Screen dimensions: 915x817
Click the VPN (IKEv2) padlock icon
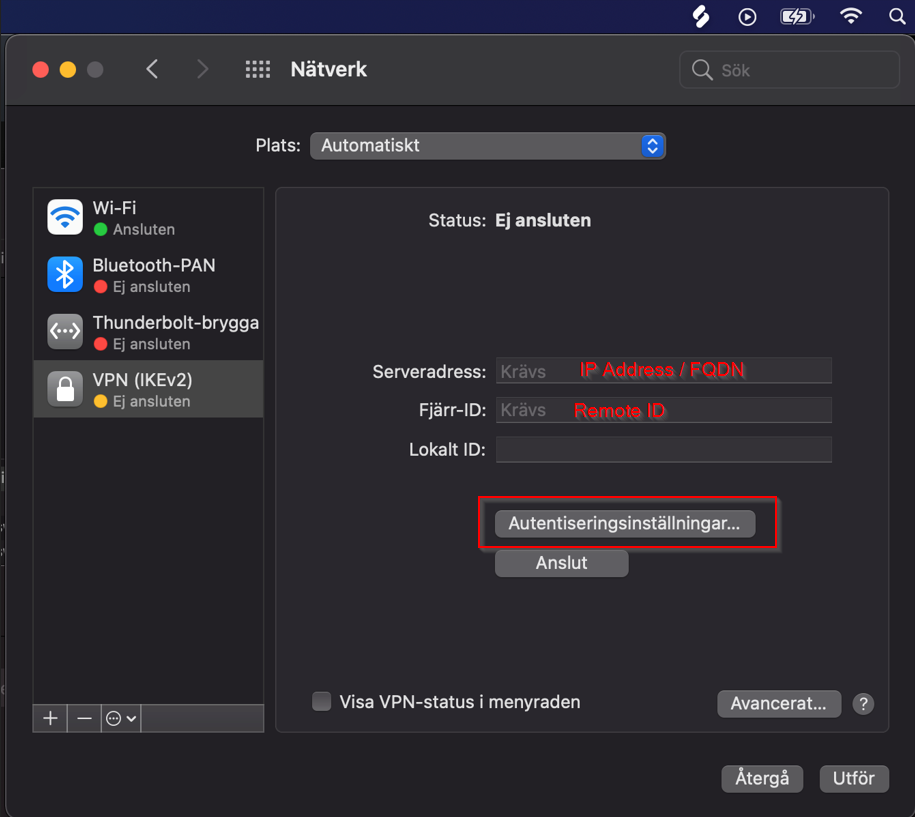pyautogui.click(x=65, y=389)
